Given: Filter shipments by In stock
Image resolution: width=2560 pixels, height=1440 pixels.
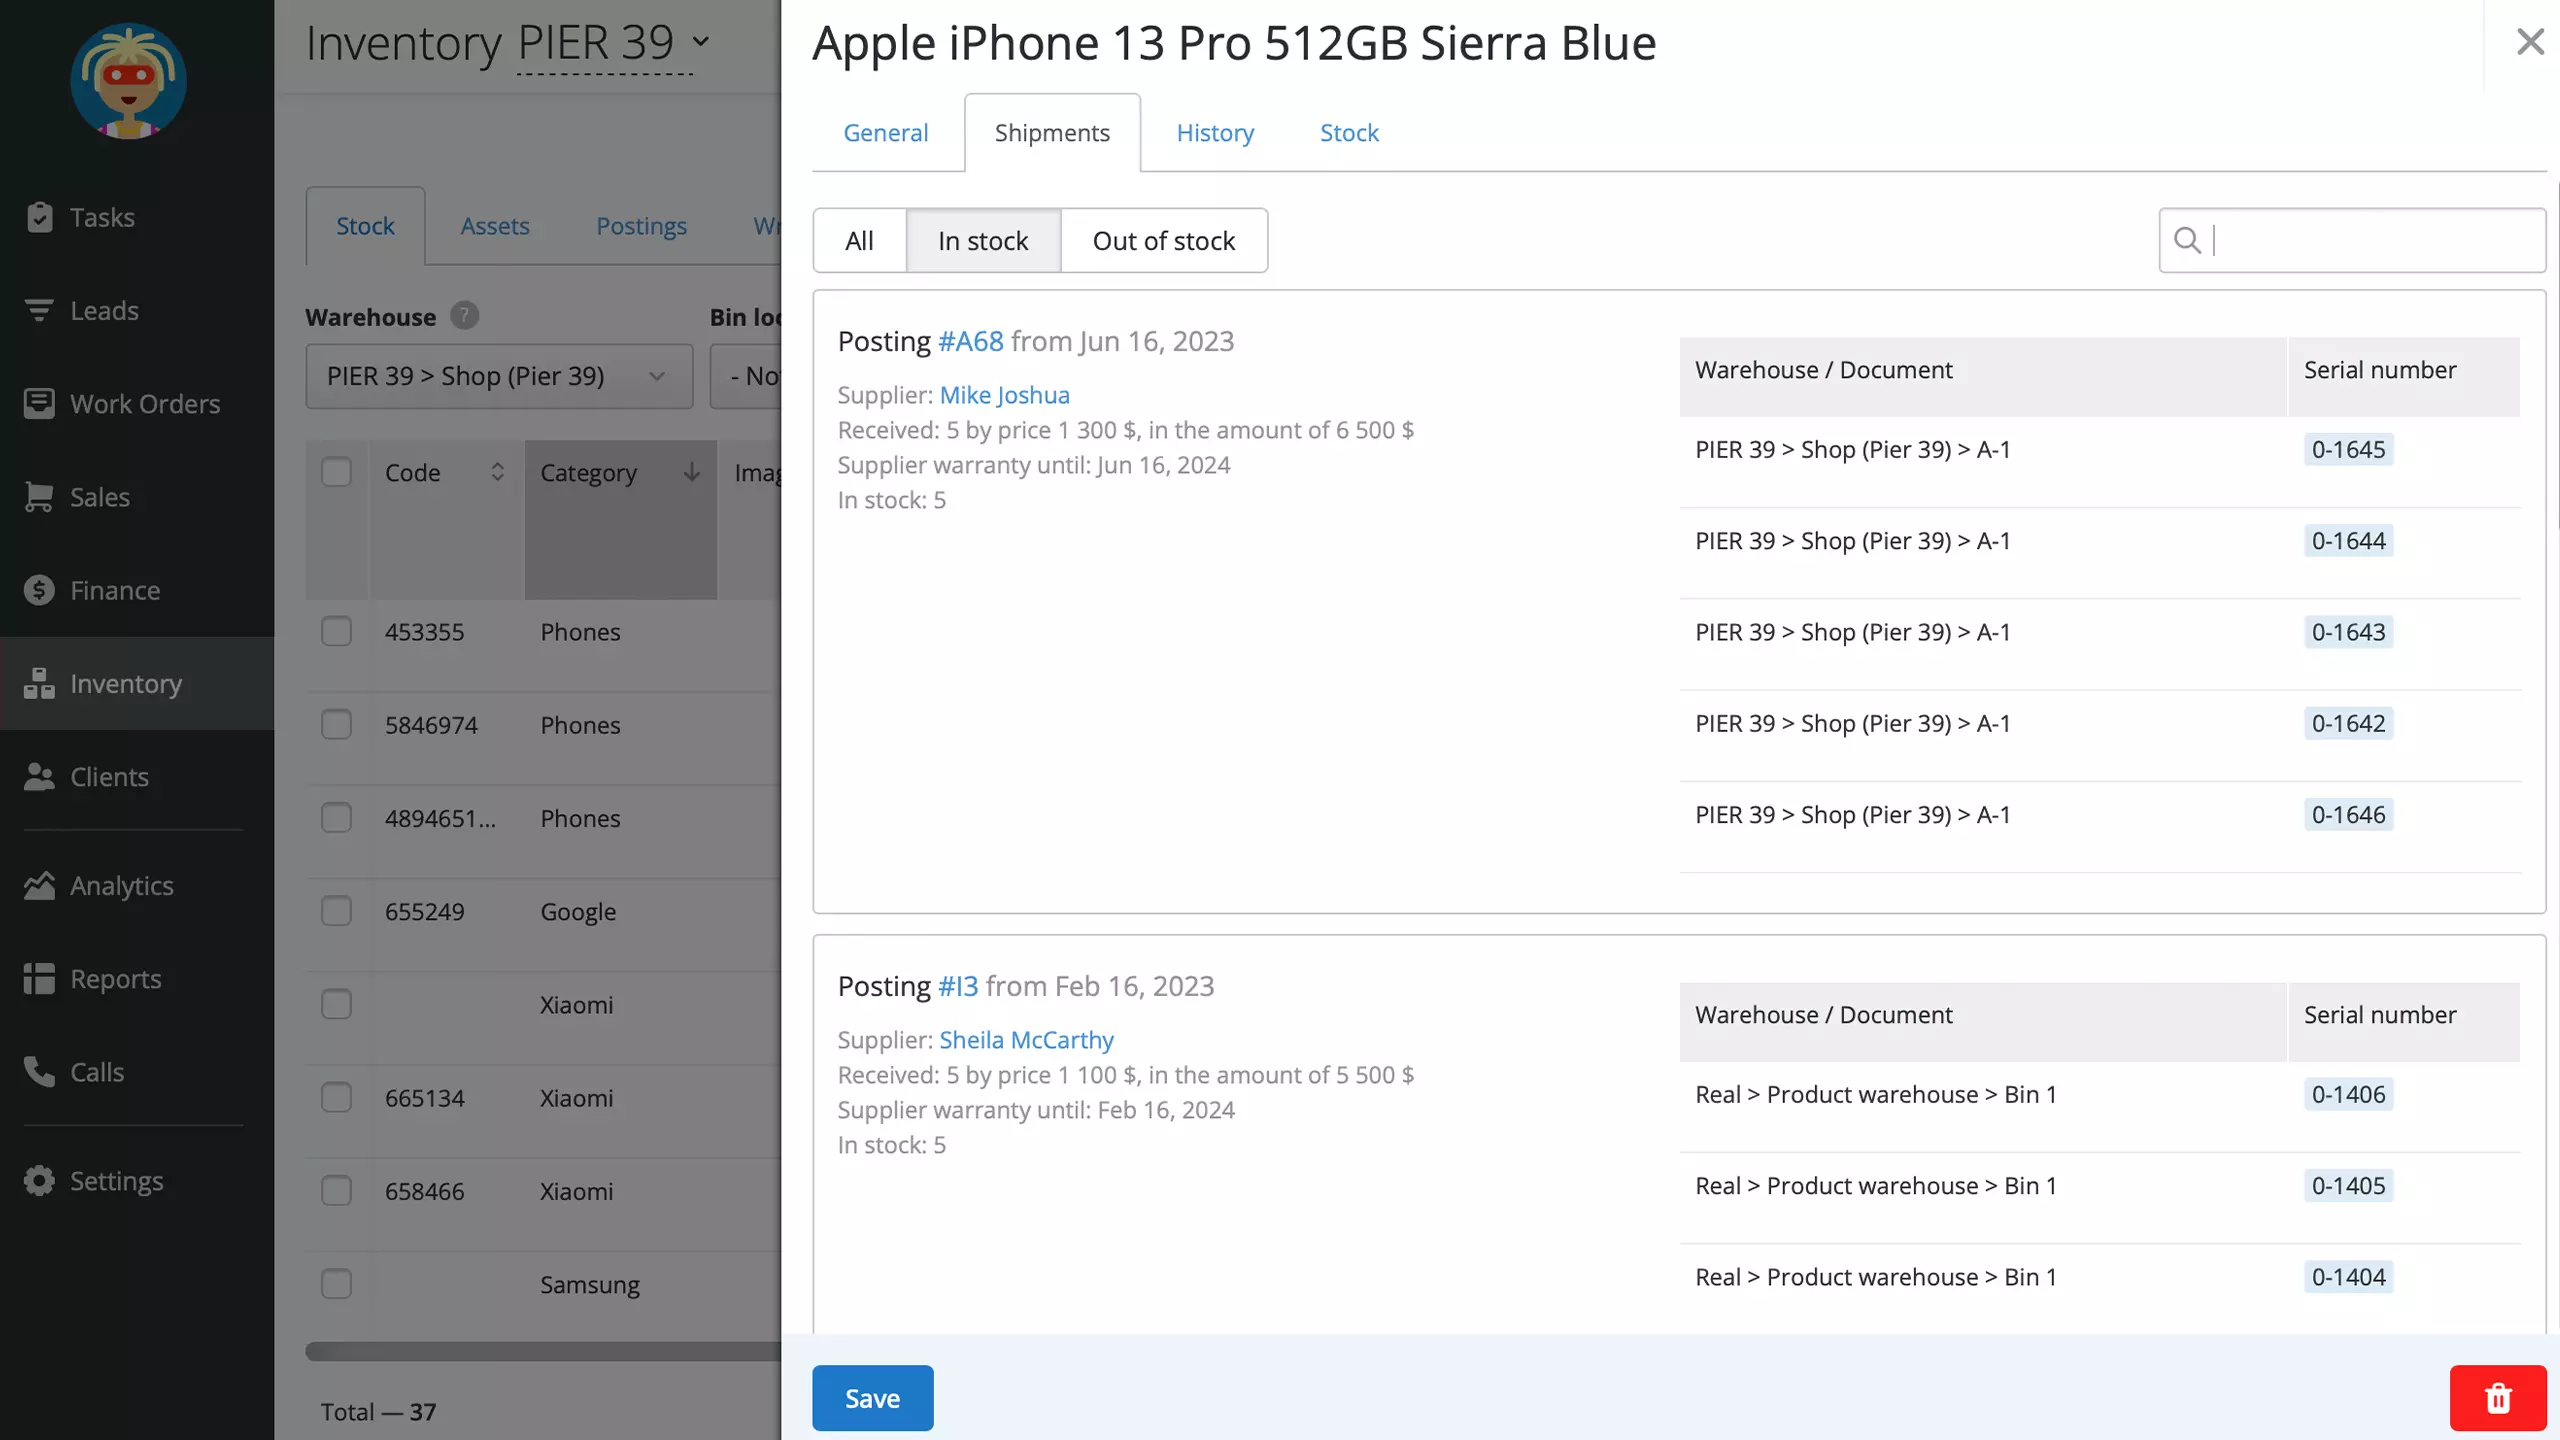Looking at the screenshot, I should pos(983,240).
